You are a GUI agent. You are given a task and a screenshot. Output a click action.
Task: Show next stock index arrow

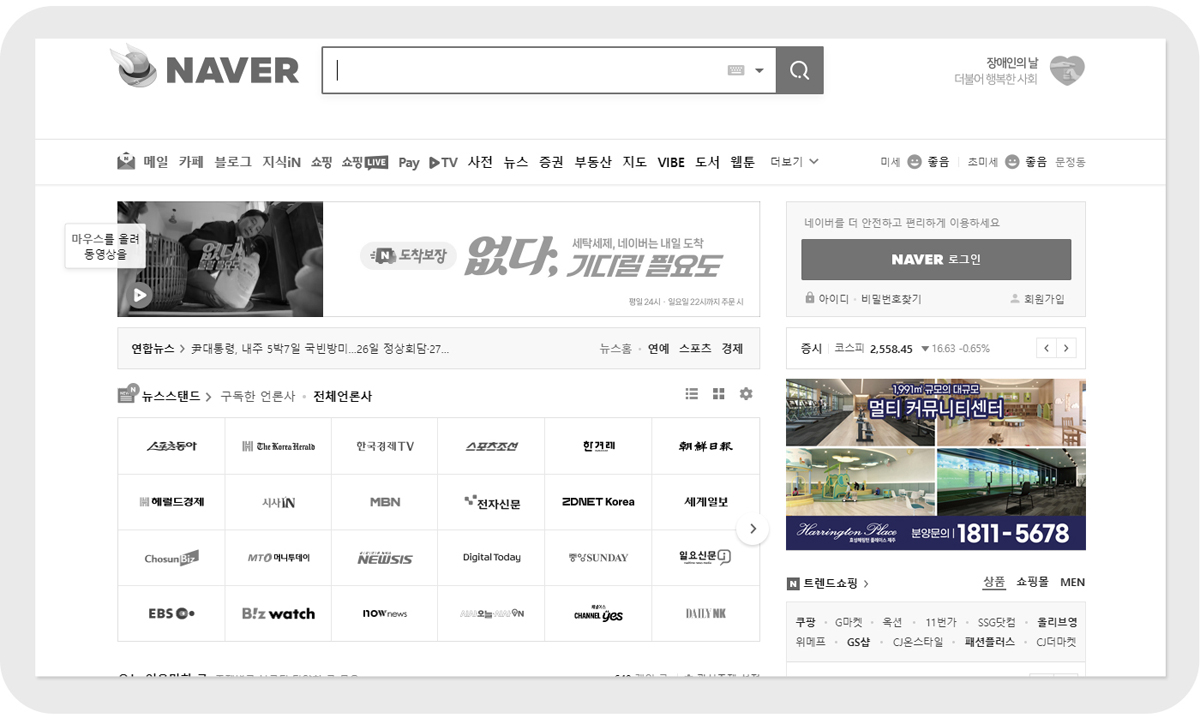tap(1066, 348)
